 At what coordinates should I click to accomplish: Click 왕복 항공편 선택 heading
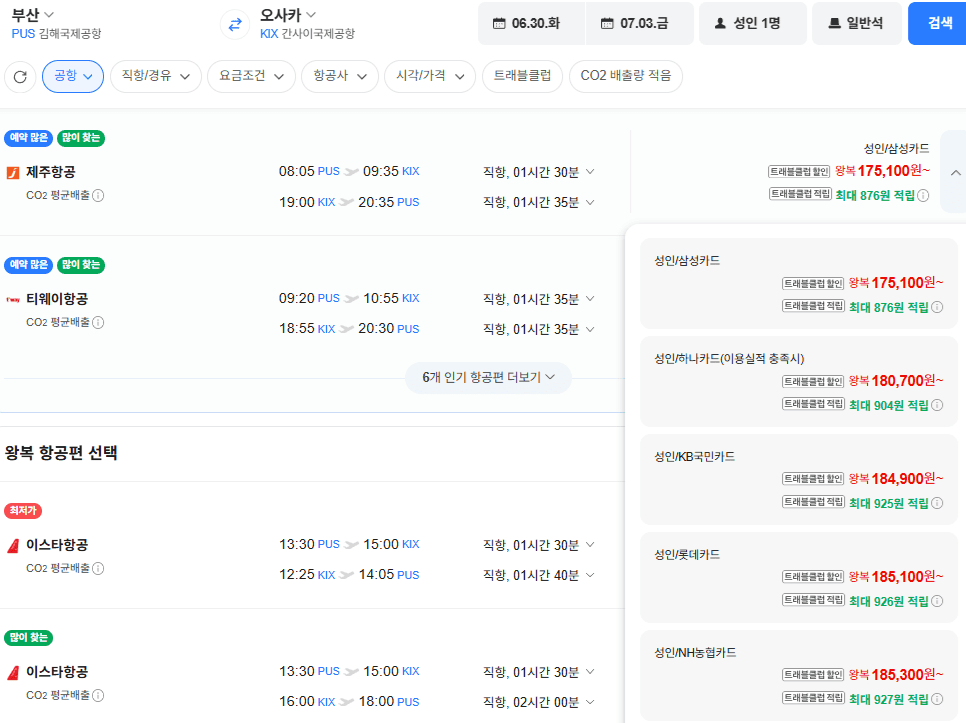(x=61, y=453)
